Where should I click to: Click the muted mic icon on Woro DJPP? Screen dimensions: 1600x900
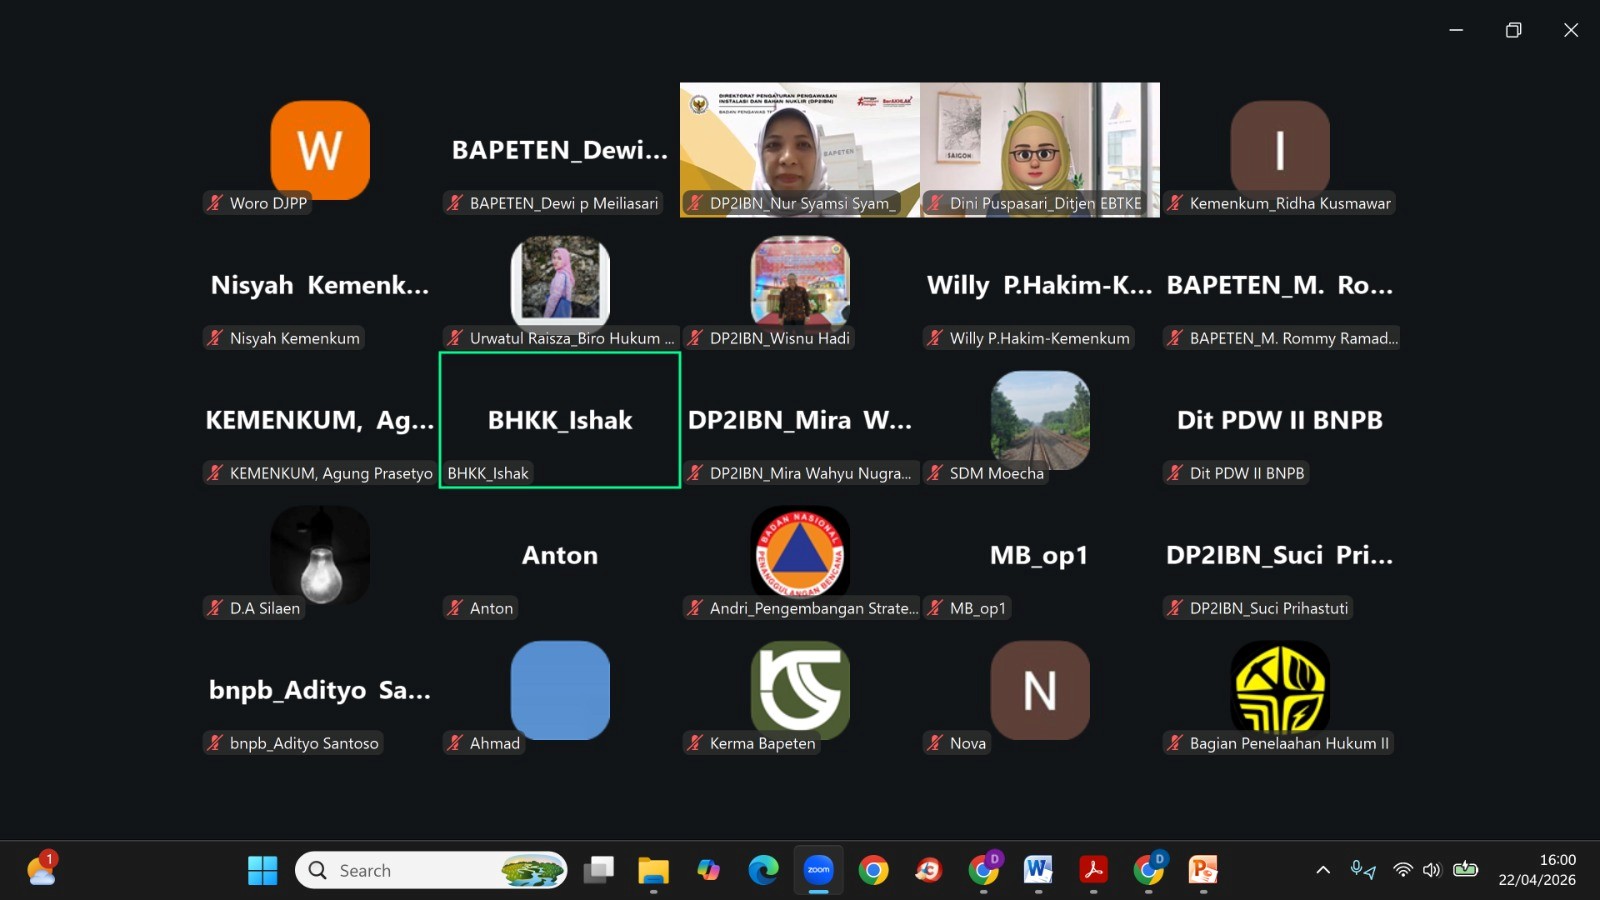tap(215, 203)
